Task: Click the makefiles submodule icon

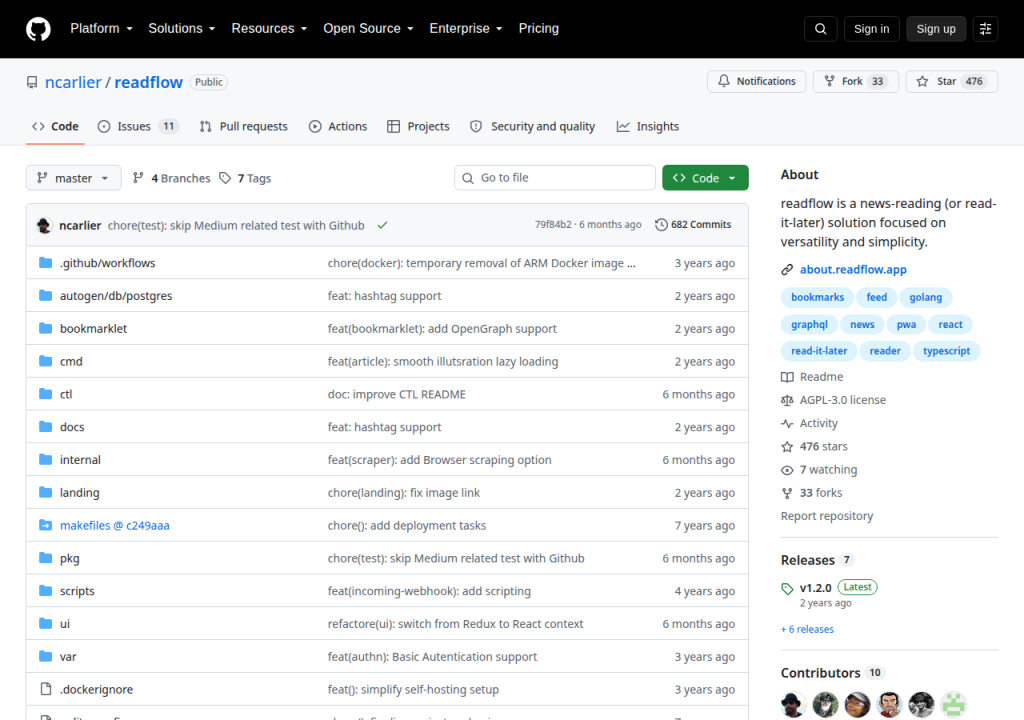Action: (46, 525)
